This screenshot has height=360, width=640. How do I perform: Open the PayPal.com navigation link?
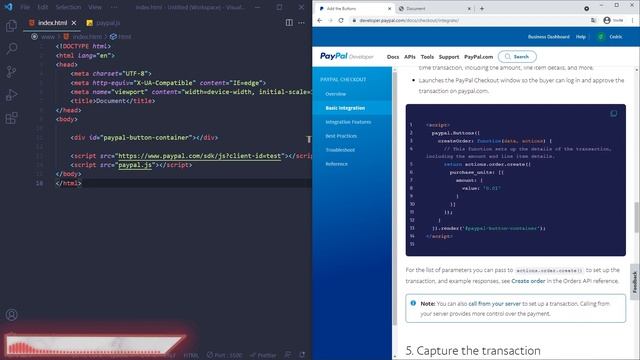478,57
